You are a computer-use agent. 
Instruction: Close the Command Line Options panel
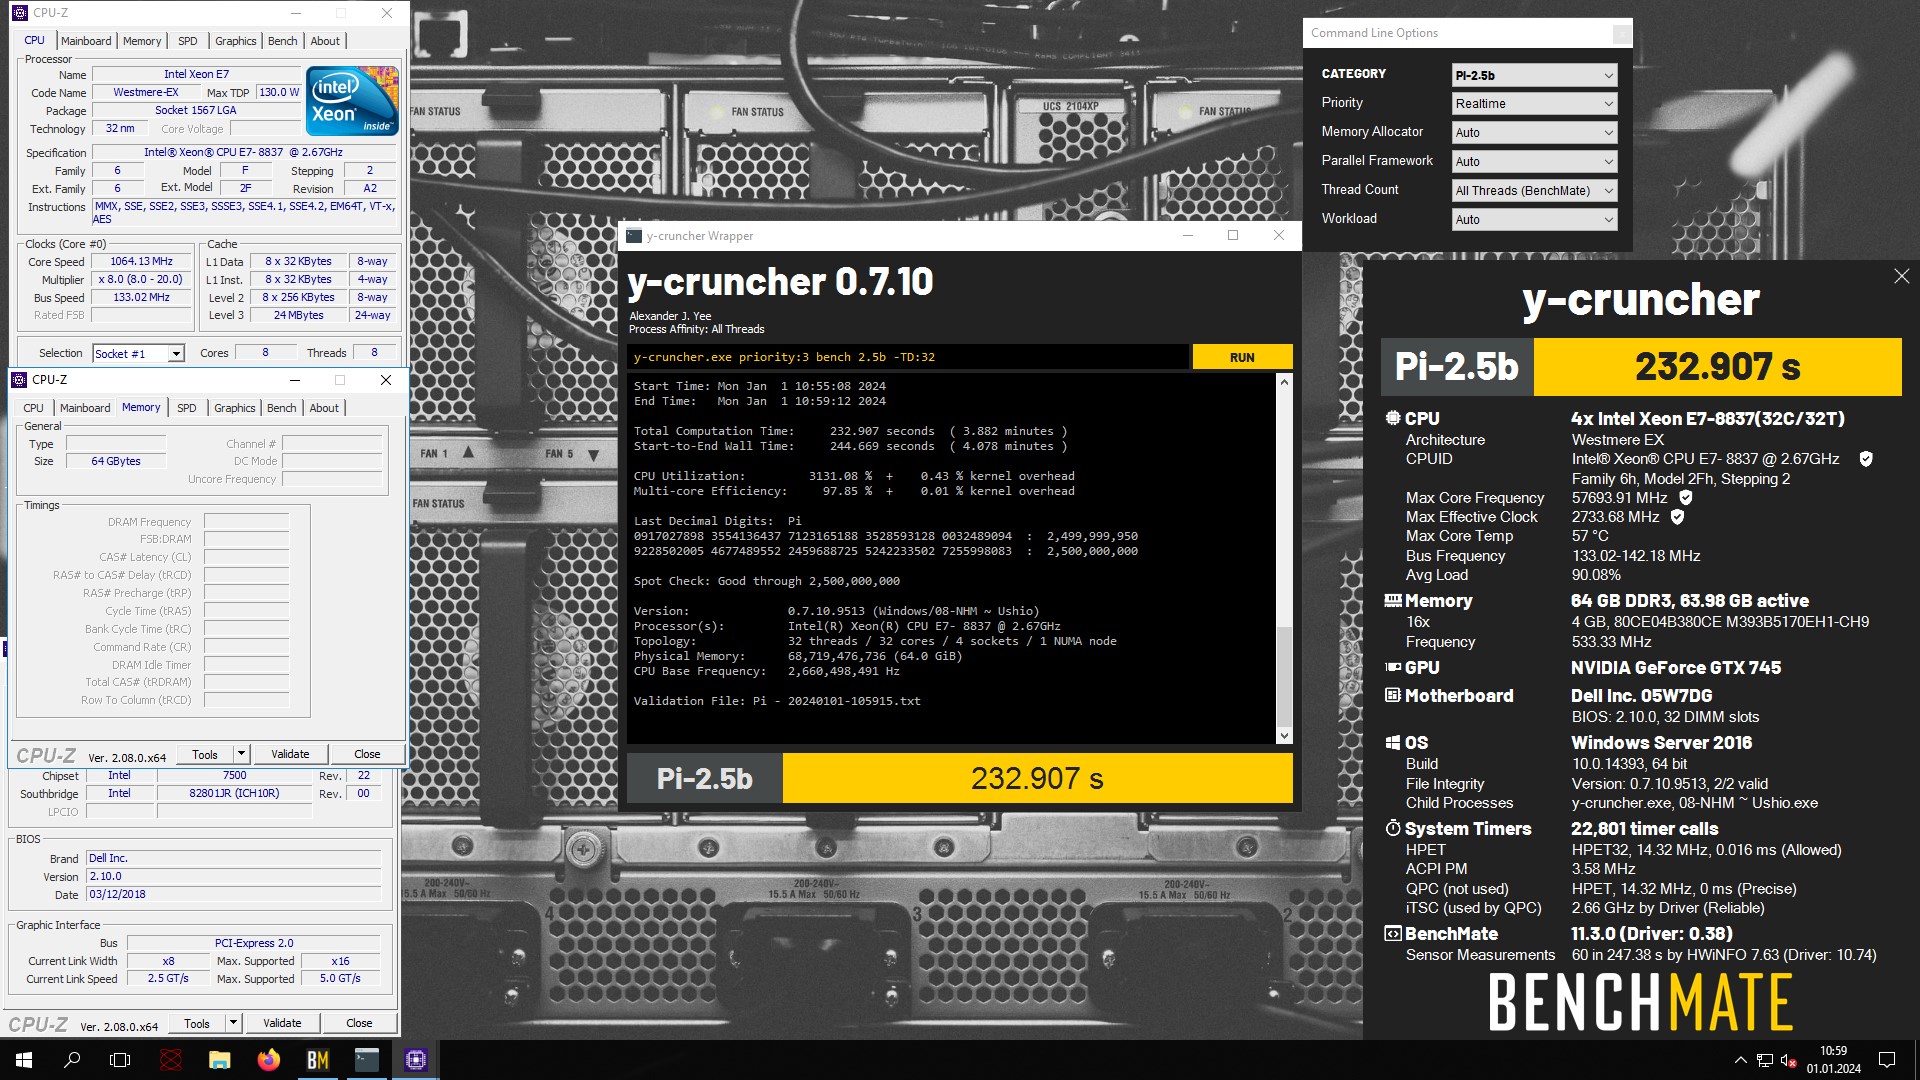[1621, 34]
